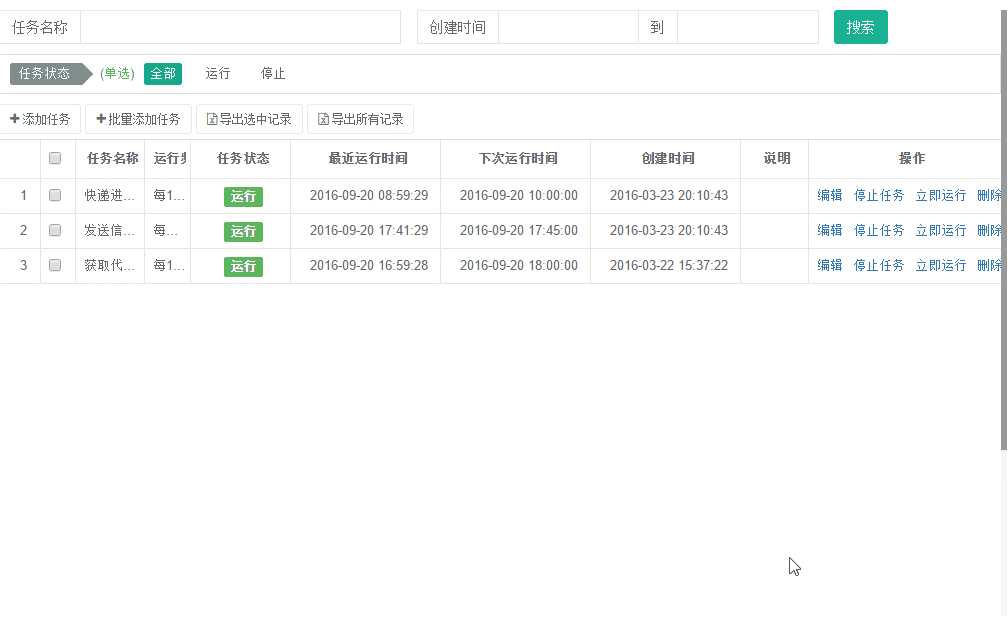Sort by 最近运行时间 column header

click(x=368, y=158)
